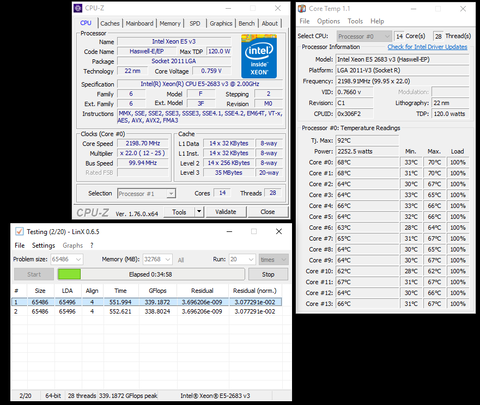Screen dimensions: 480x405
Task: Expand the Tools dropdown arrow in CPU-Z
Action: [199, 212]
